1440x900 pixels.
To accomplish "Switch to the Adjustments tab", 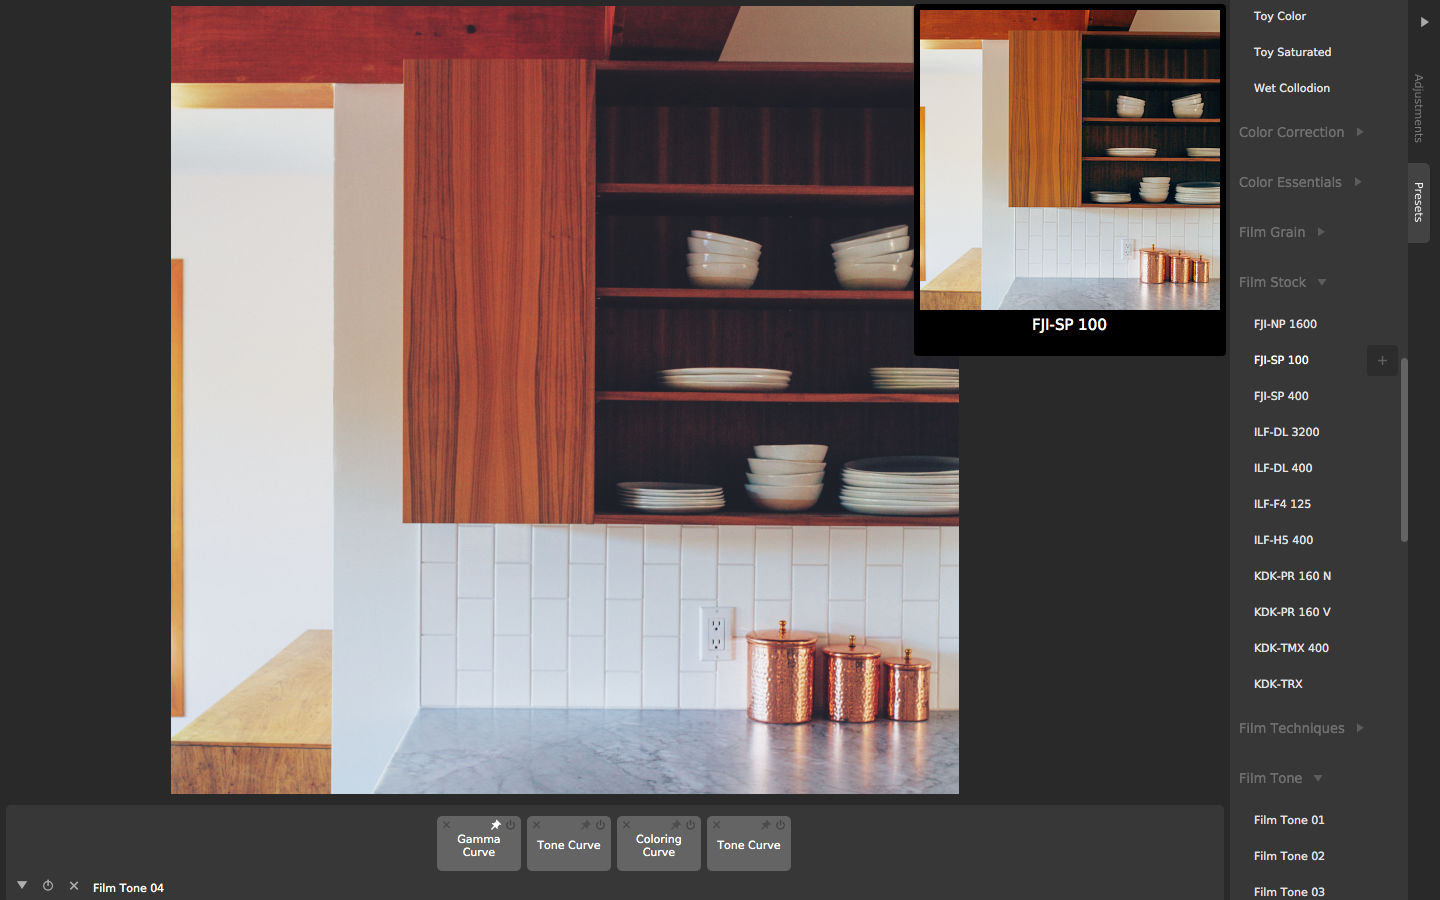I will (1418, 108).
